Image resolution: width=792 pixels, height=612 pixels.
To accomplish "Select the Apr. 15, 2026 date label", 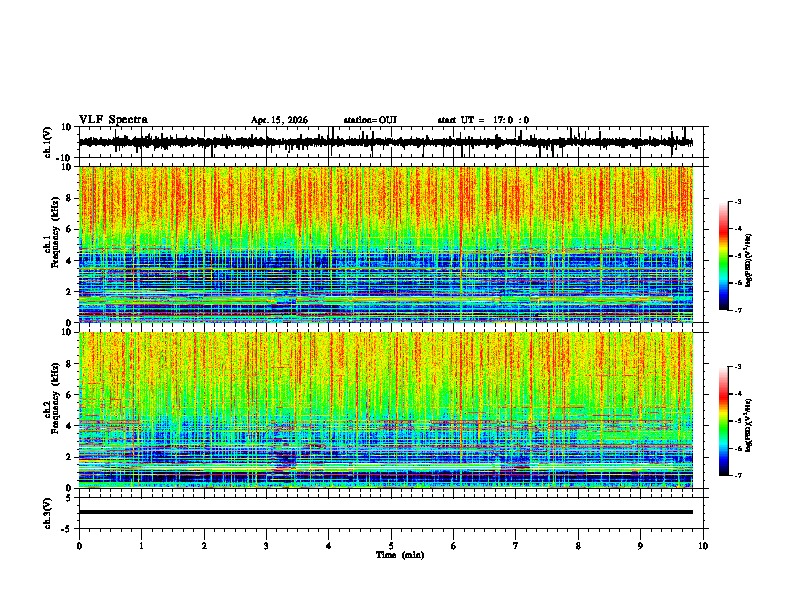I will [x=279, y=120].
